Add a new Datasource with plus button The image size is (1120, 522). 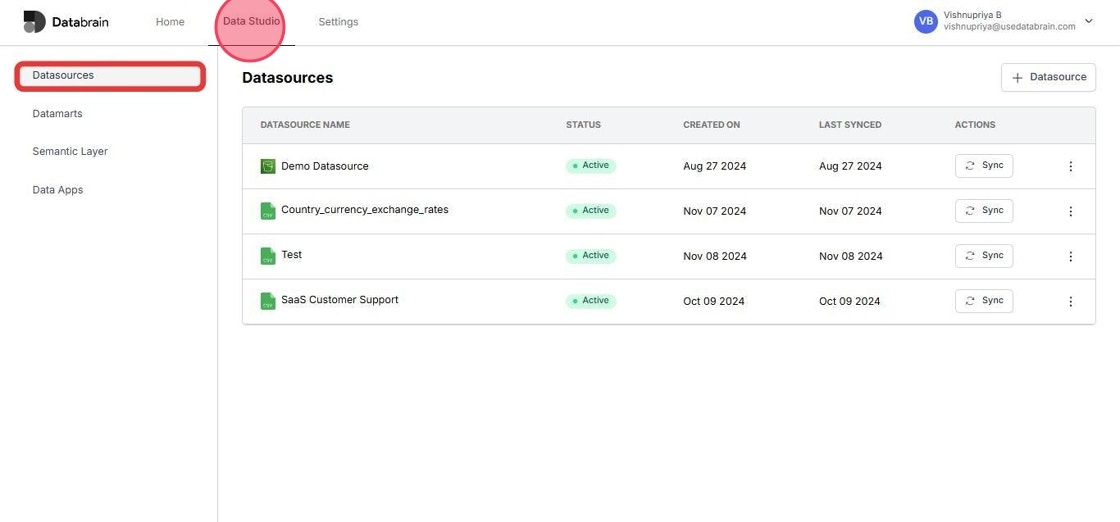click(1048, 77)
